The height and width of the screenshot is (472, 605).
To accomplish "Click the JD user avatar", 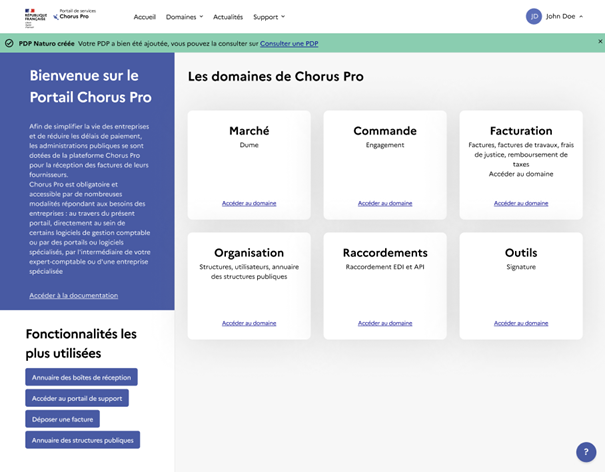I will pyautogui.click(x=534, y=16).
